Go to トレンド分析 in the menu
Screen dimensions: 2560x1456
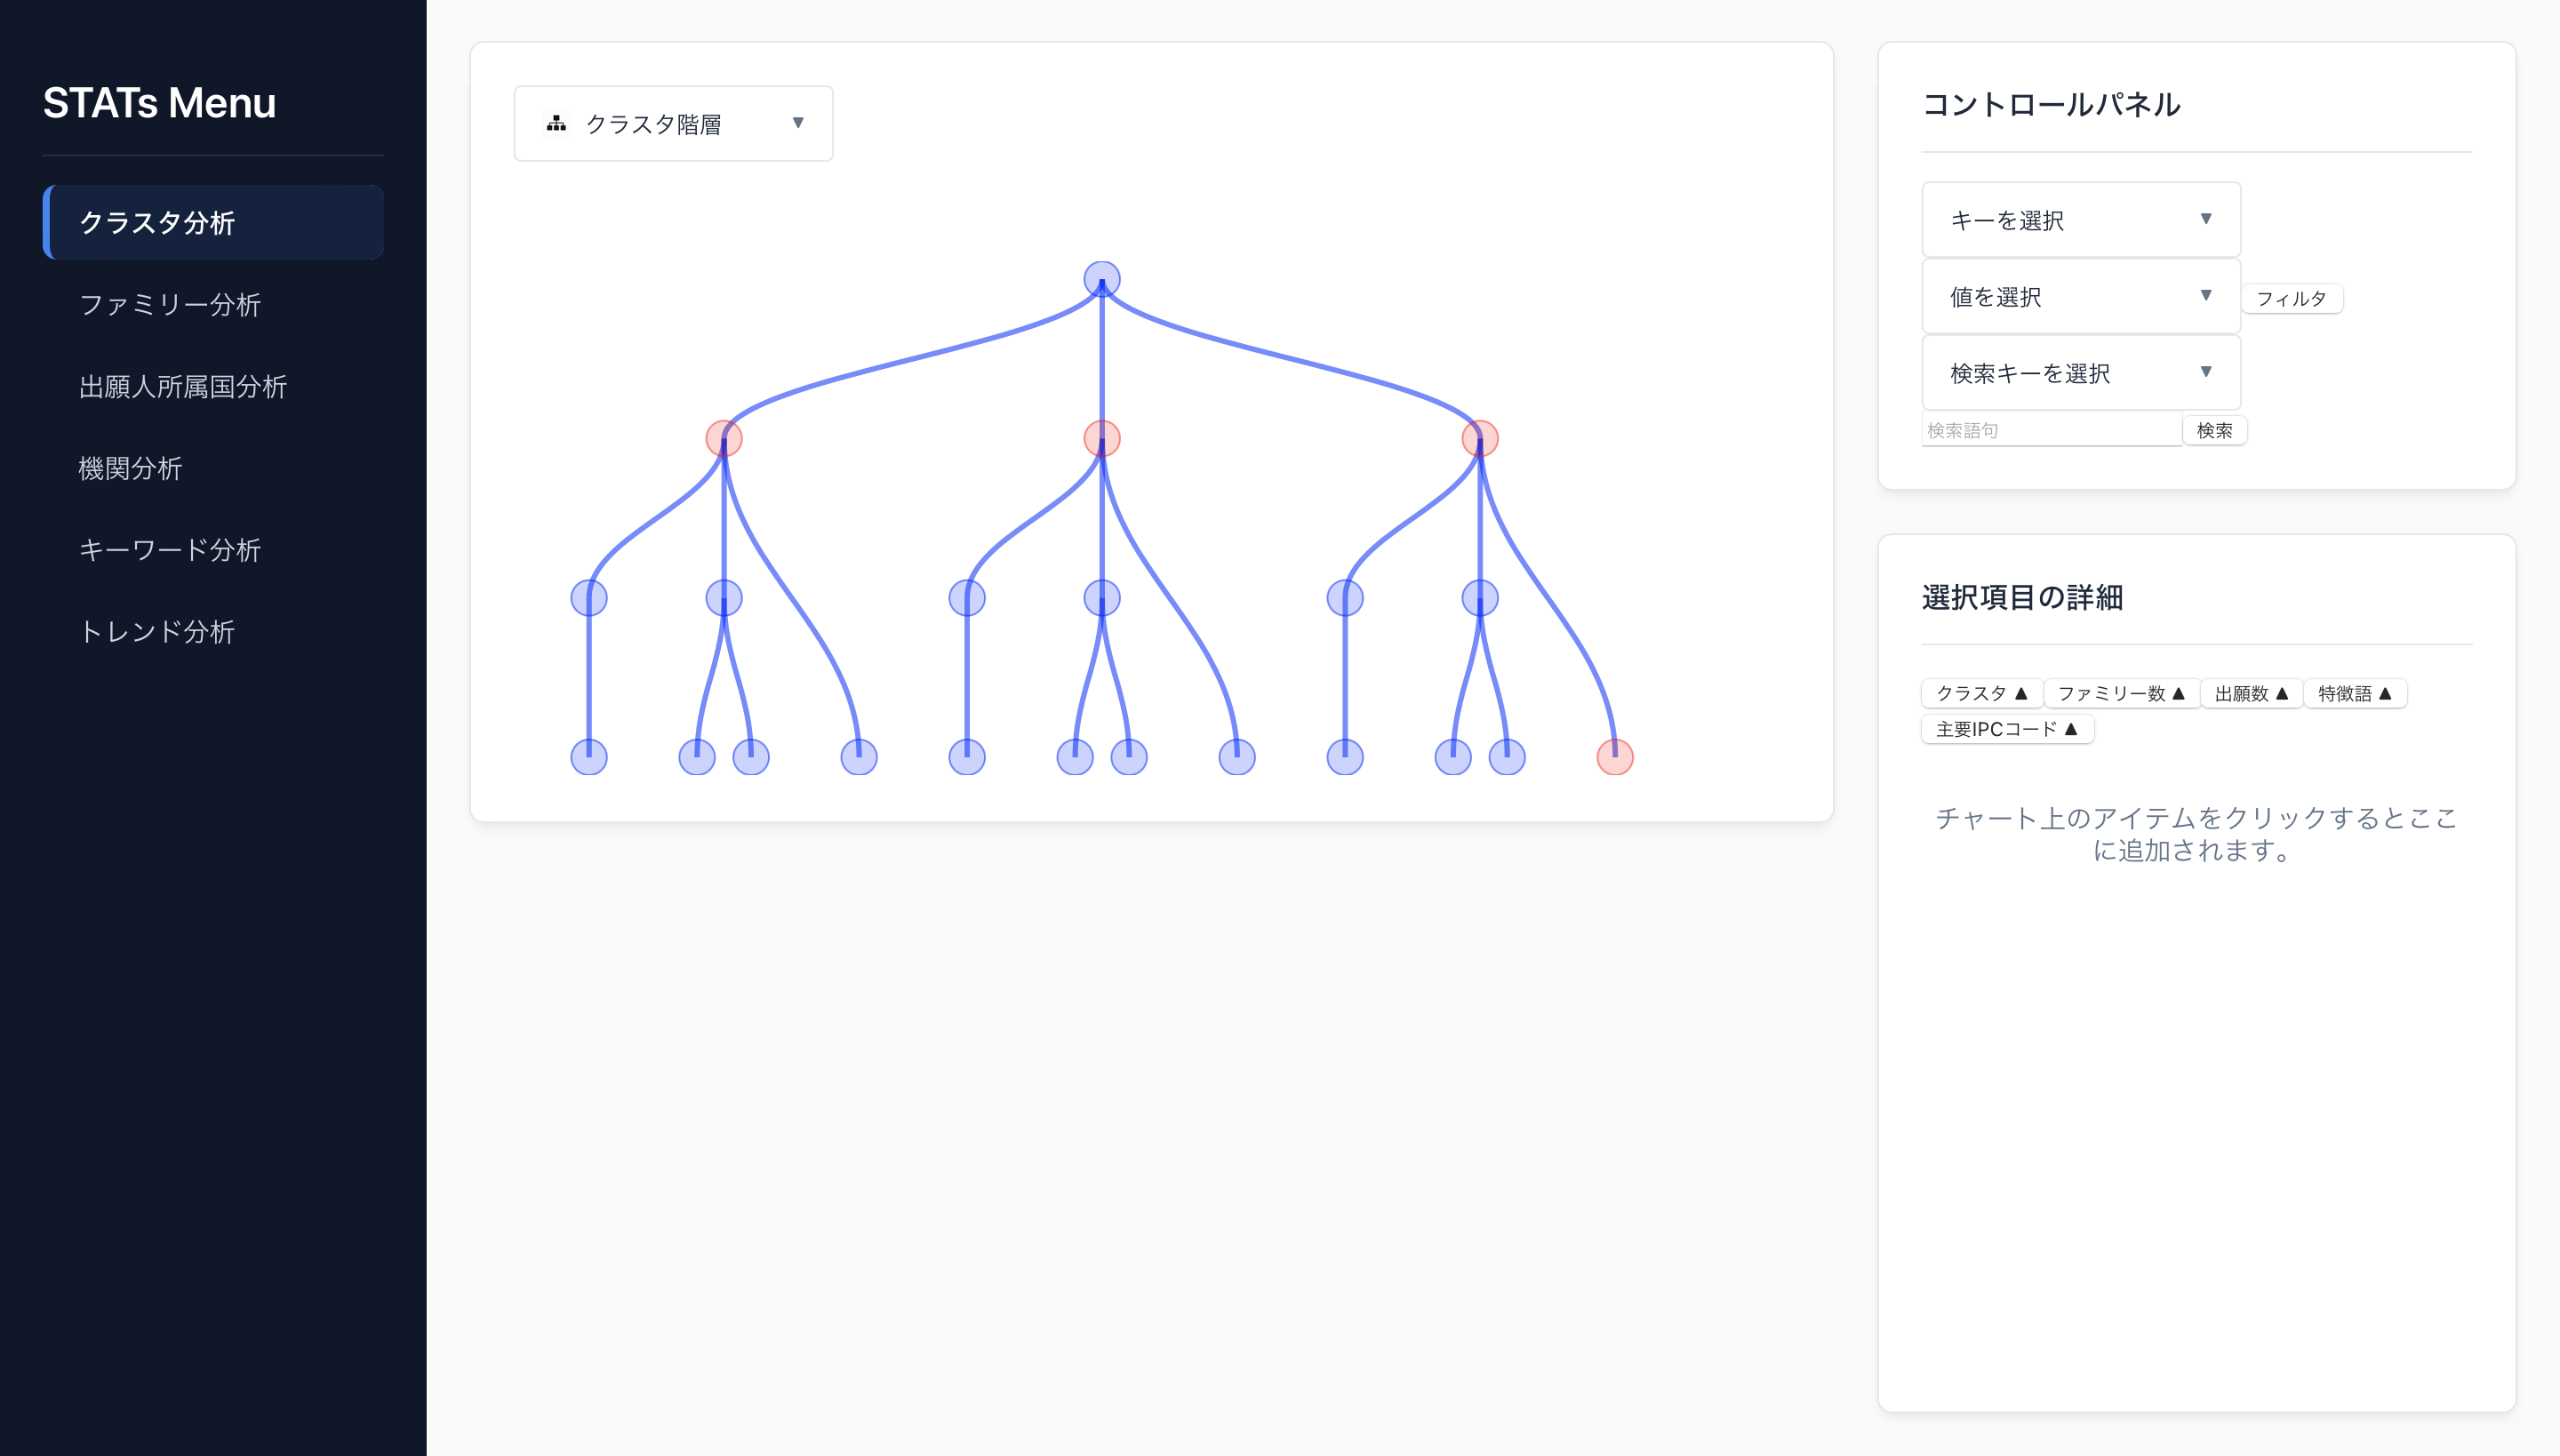point(156,631)
